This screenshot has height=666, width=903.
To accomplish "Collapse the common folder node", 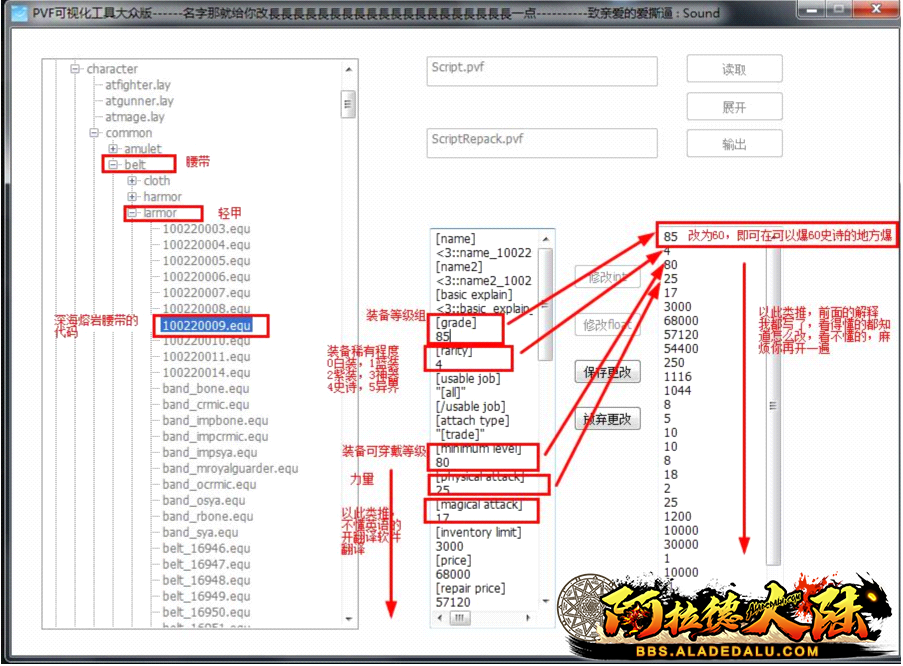I will point(94,133).
